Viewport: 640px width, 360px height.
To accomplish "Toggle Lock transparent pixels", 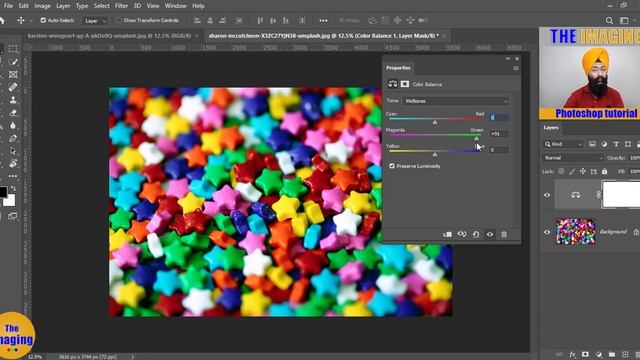I will pyautogui.click(x=561, y=171).
